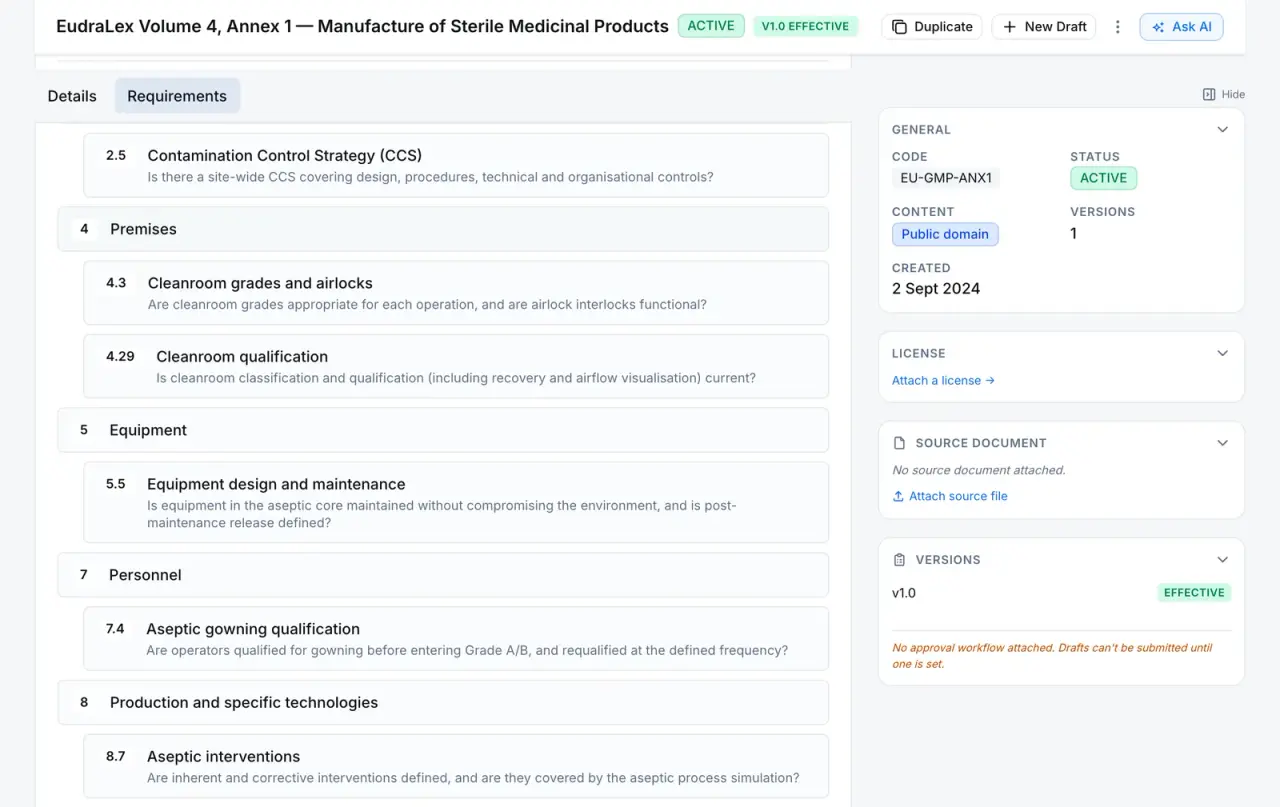Viewport: 1280px width, 807px height.
Task: Collapse the Source Document section chevron
Action: pyautogui.click(x=1222, y=443)
